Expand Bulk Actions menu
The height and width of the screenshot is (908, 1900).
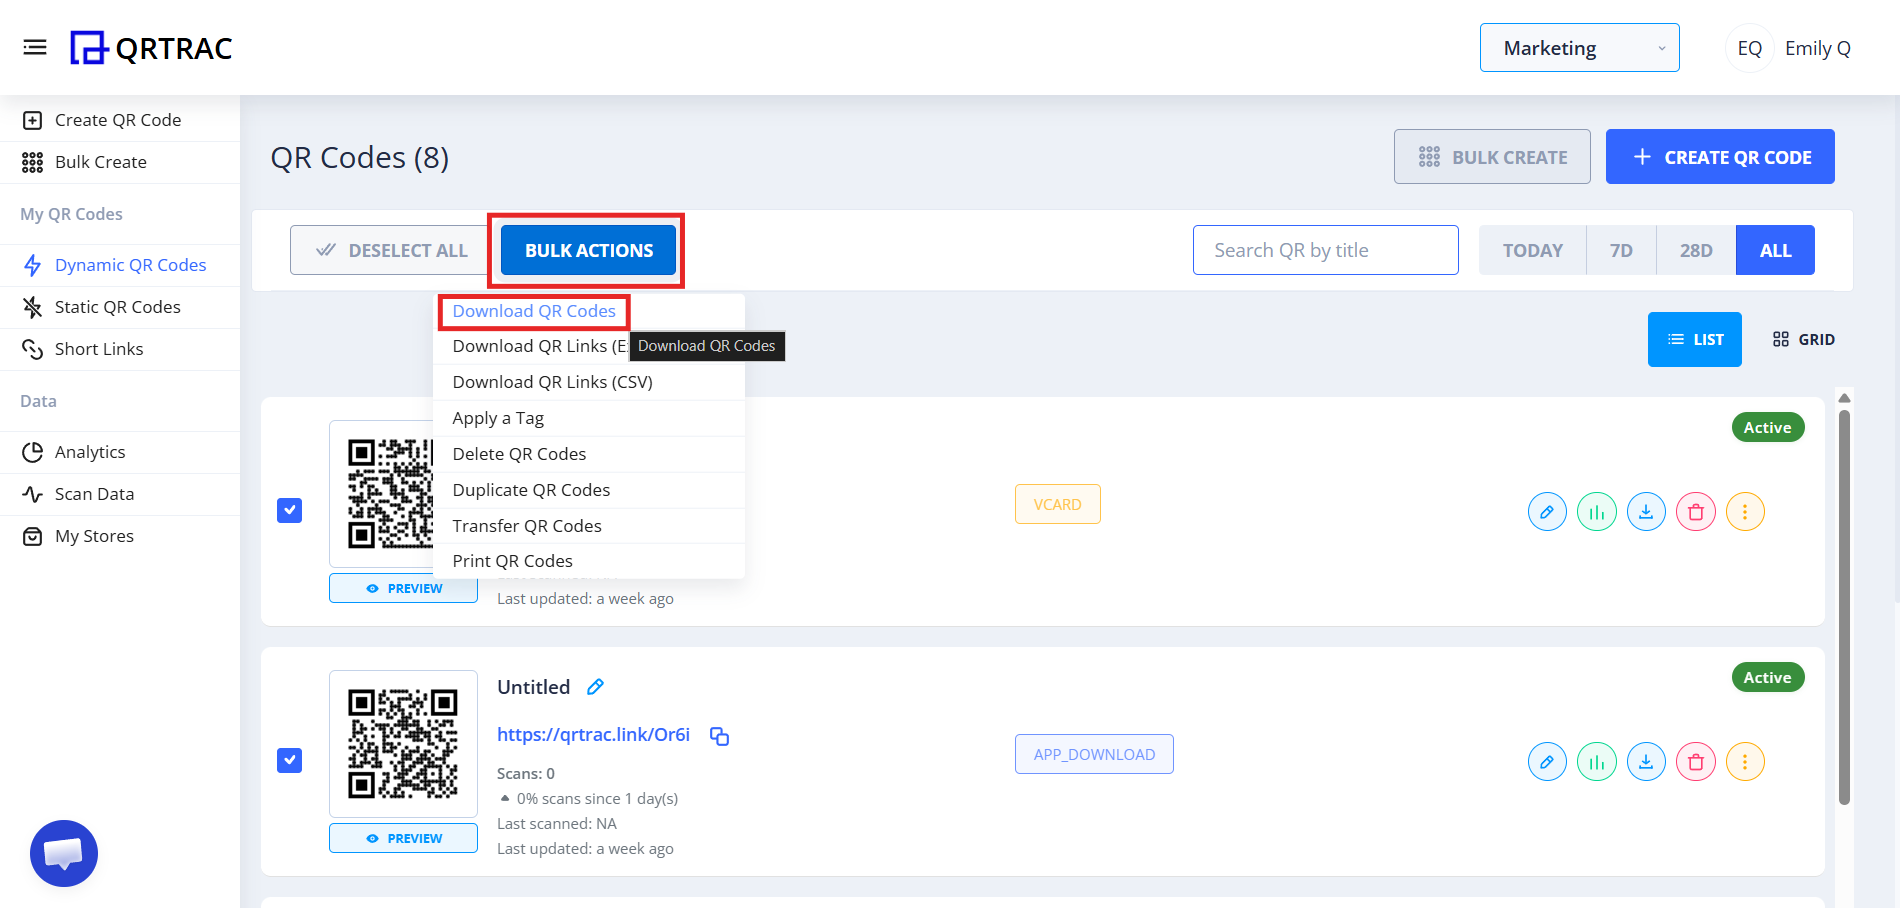[x=587, y=250]
